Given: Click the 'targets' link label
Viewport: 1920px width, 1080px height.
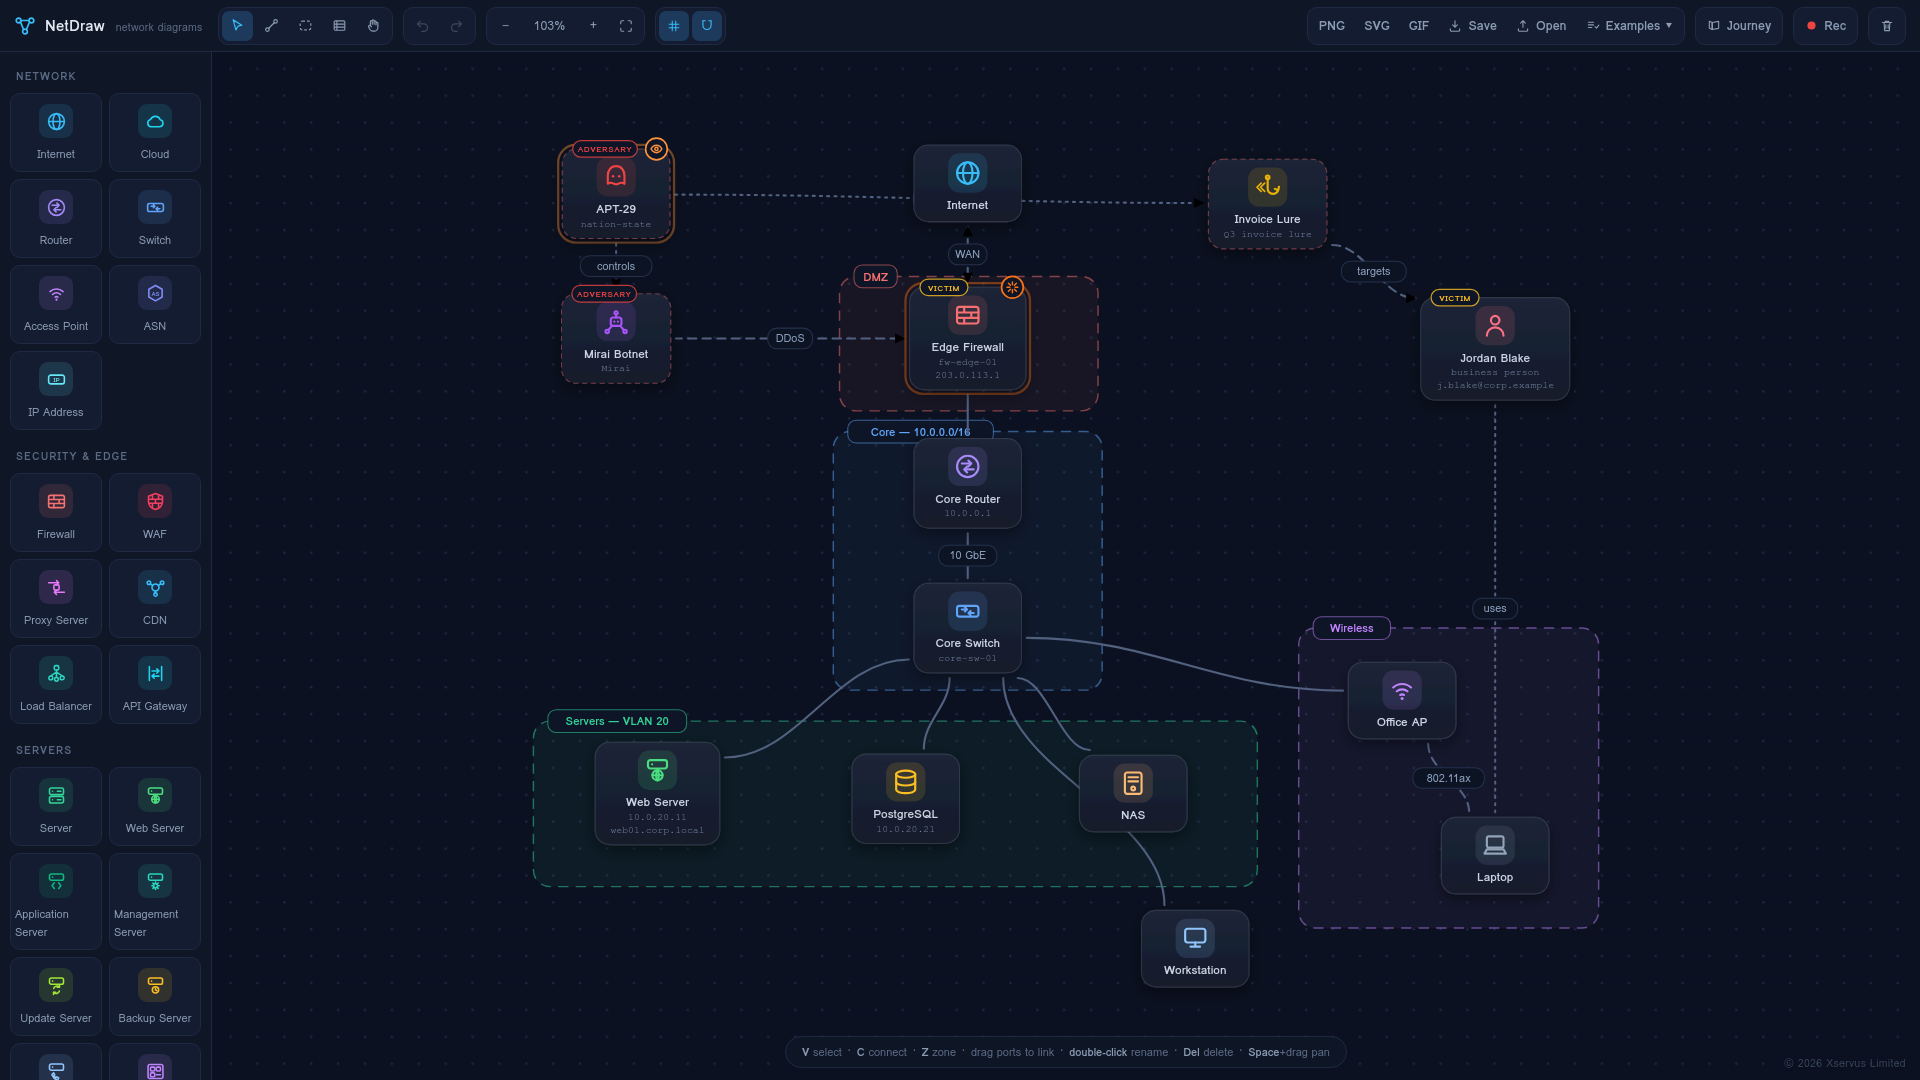Looking at the screenshot, I should pyautogui.click(x=1373, y=272).
